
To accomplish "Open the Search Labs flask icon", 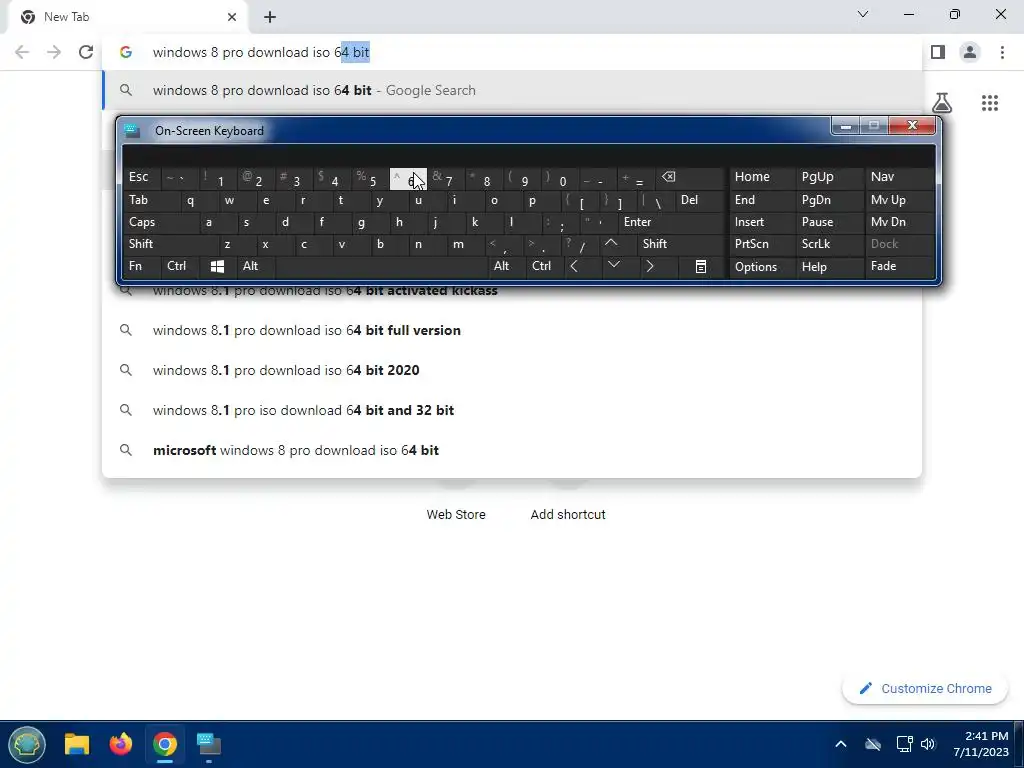I will tap(942, 103).
